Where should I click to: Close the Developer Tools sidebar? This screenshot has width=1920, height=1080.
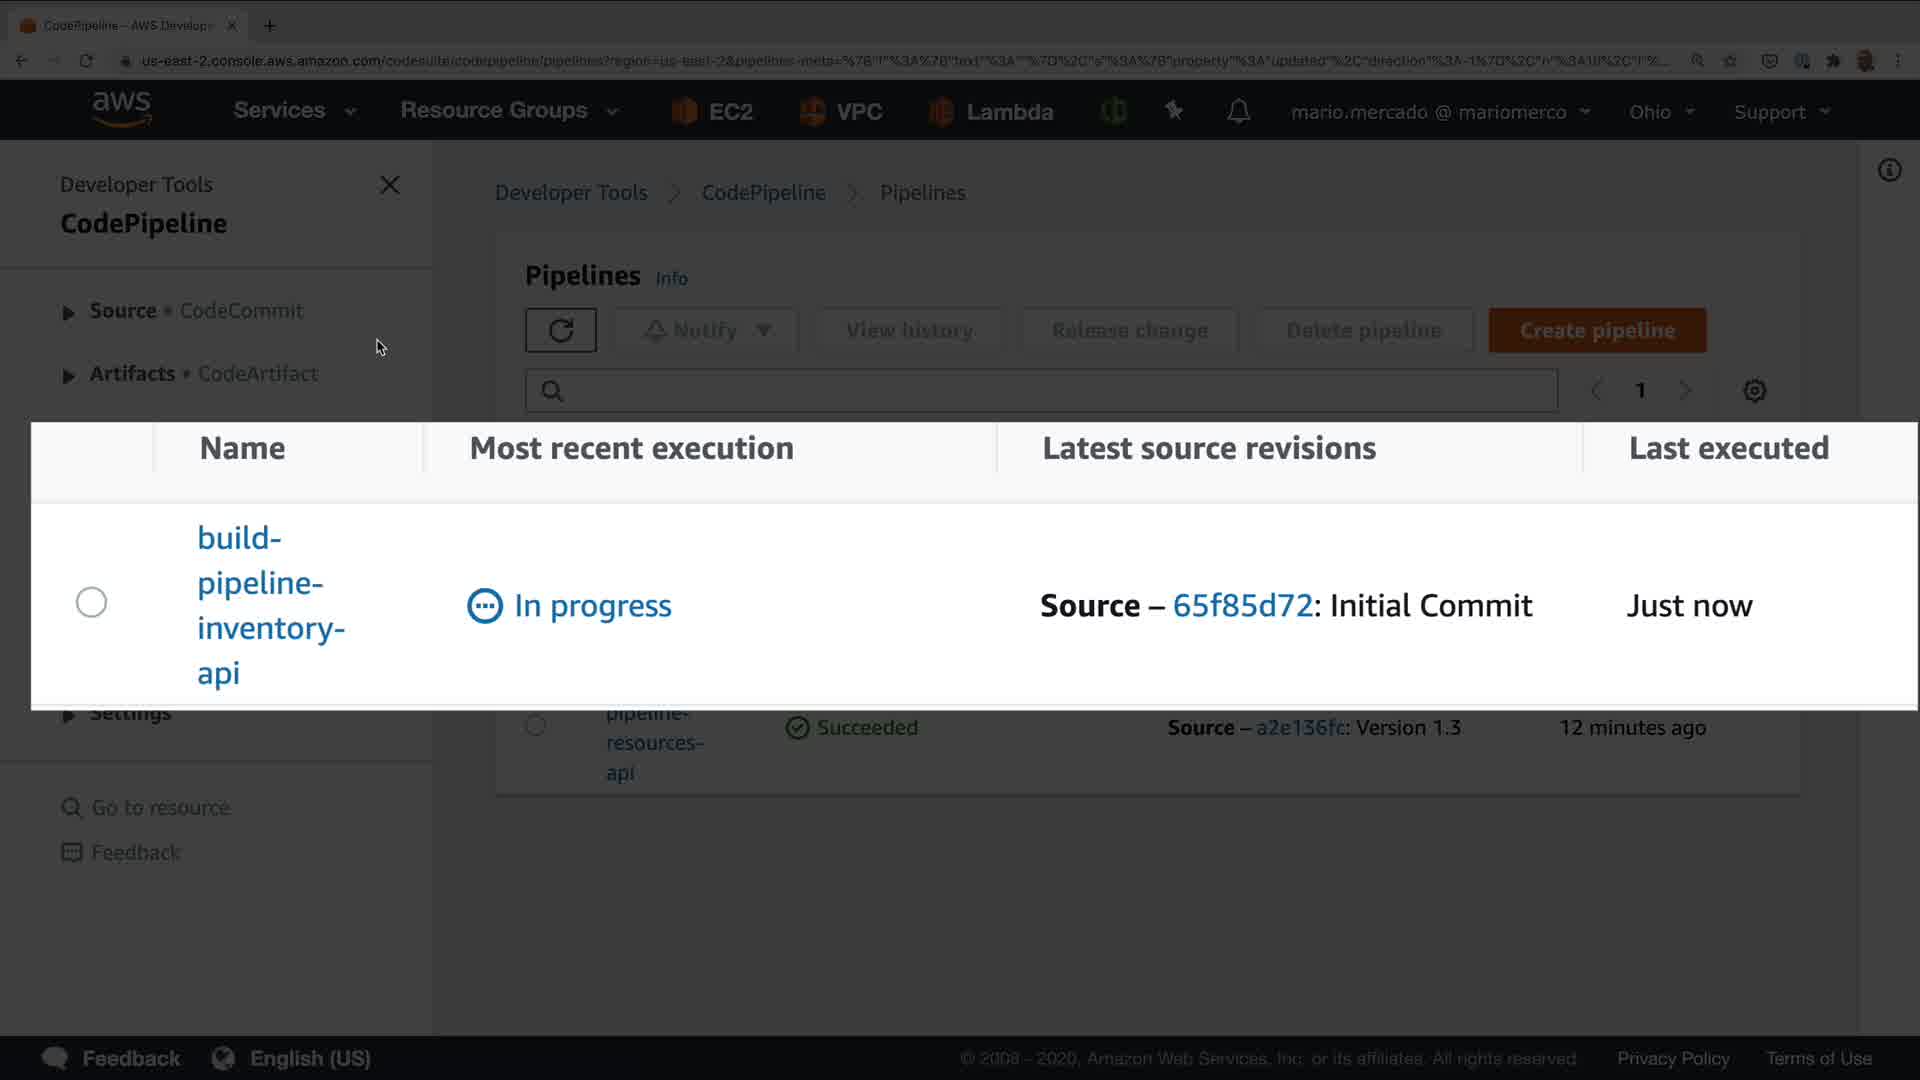tap(390, 185)
